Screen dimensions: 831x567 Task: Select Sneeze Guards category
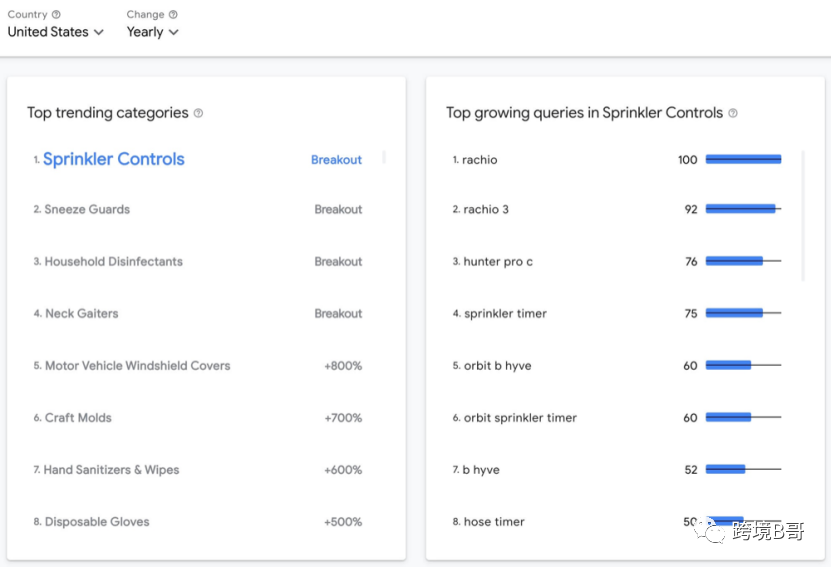[87, 210]
